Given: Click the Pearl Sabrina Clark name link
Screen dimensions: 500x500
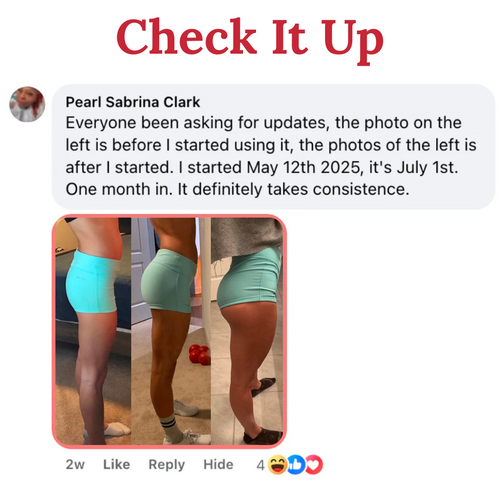Looking at the screenshot, I should tap(133, 102).
